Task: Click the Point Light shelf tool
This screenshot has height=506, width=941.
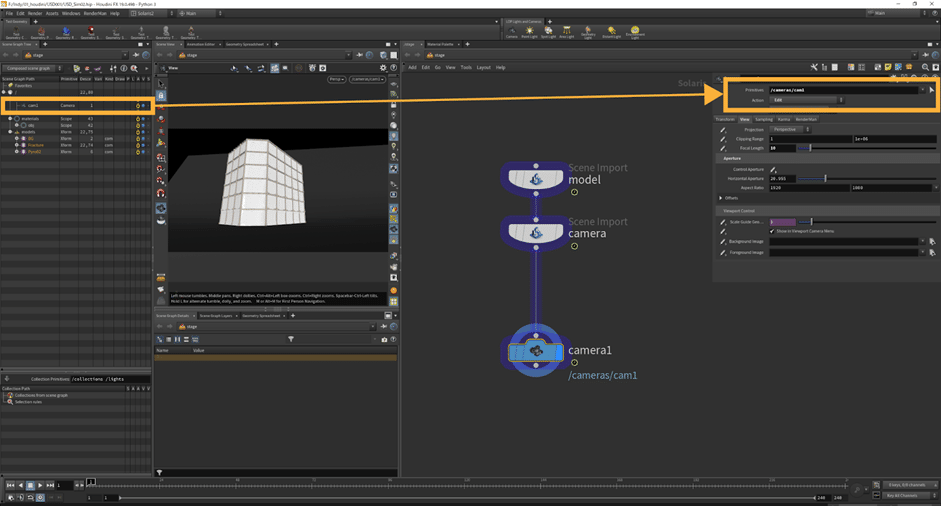Action: coord(530,32)
